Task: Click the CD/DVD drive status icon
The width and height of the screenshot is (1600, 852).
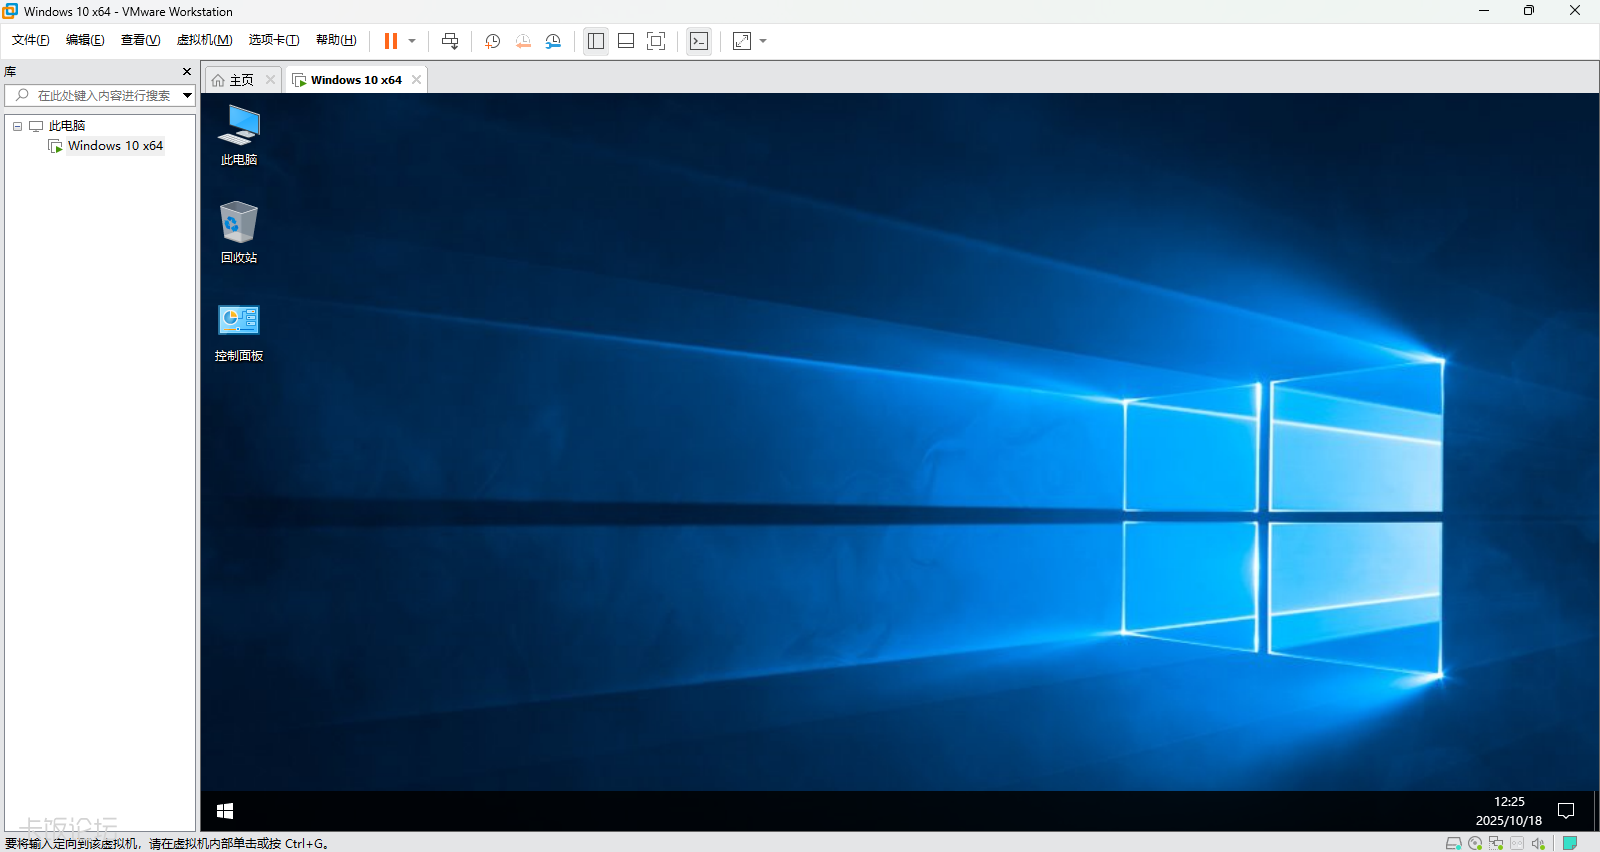Action: coord(1475,843)
